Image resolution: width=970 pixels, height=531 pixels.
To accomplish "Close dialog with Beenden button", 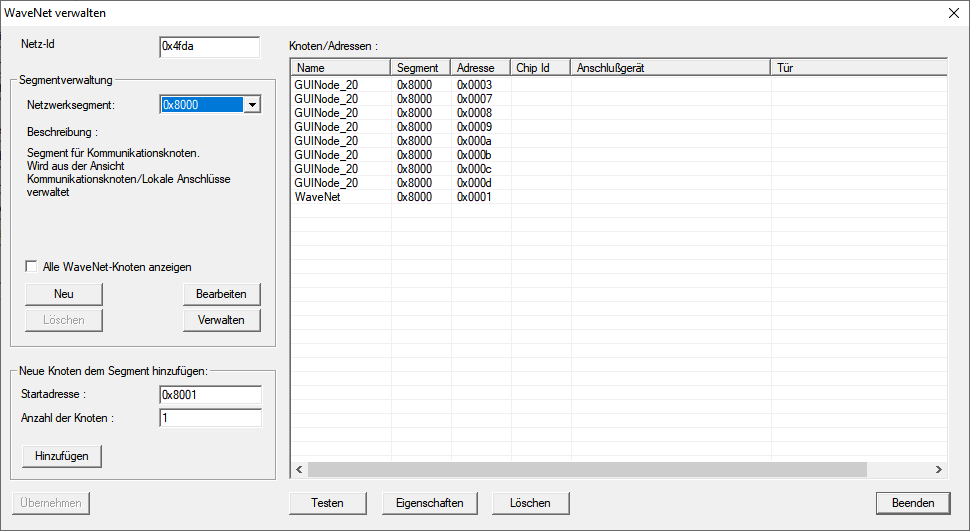I will (x=912, y=502).
